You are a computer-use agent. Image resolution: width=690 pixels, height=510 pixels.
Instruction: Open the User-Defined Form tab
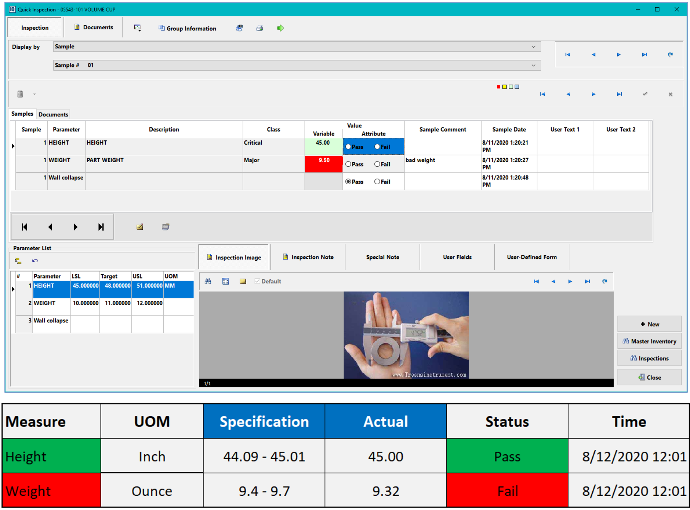[531, 257]
